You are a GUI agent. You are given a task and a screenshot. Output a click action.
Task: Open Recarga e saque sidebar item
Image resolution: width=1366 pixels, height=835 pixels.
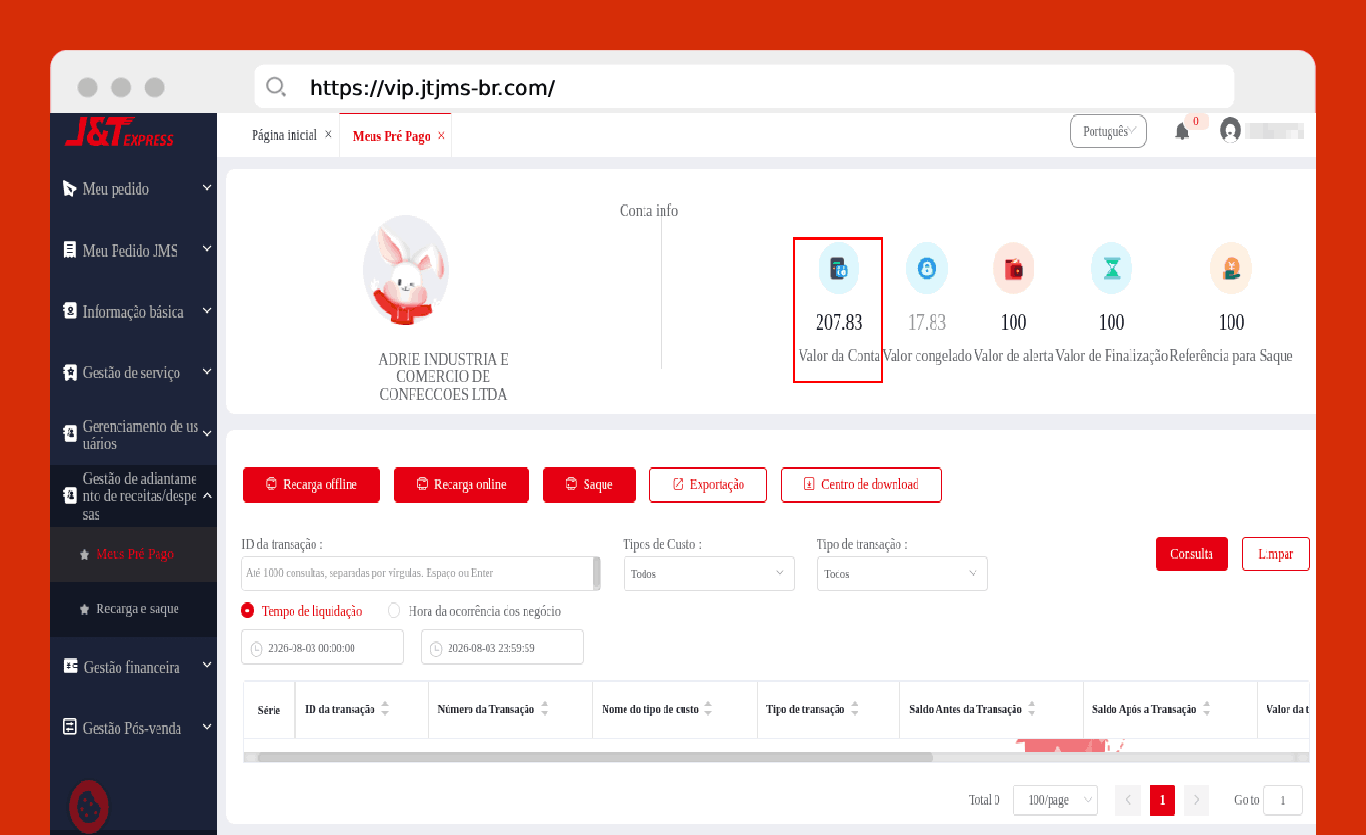134,609
